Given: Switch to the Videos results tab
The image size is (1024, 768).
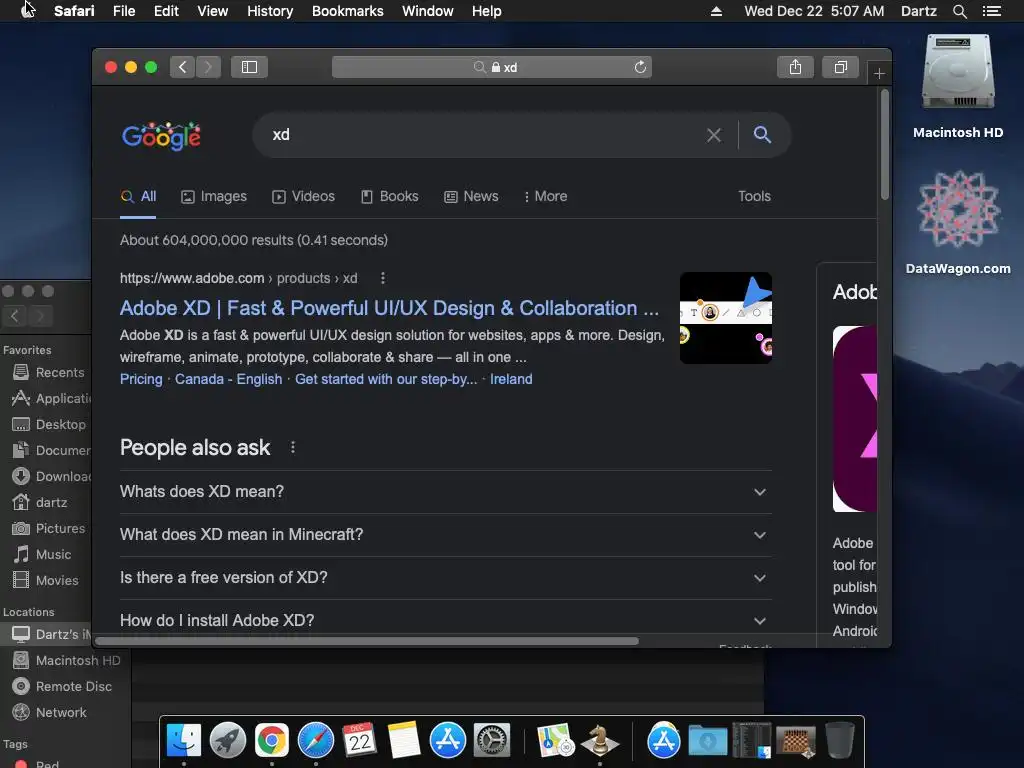Looking at the screenshot, I should (303, 197).
